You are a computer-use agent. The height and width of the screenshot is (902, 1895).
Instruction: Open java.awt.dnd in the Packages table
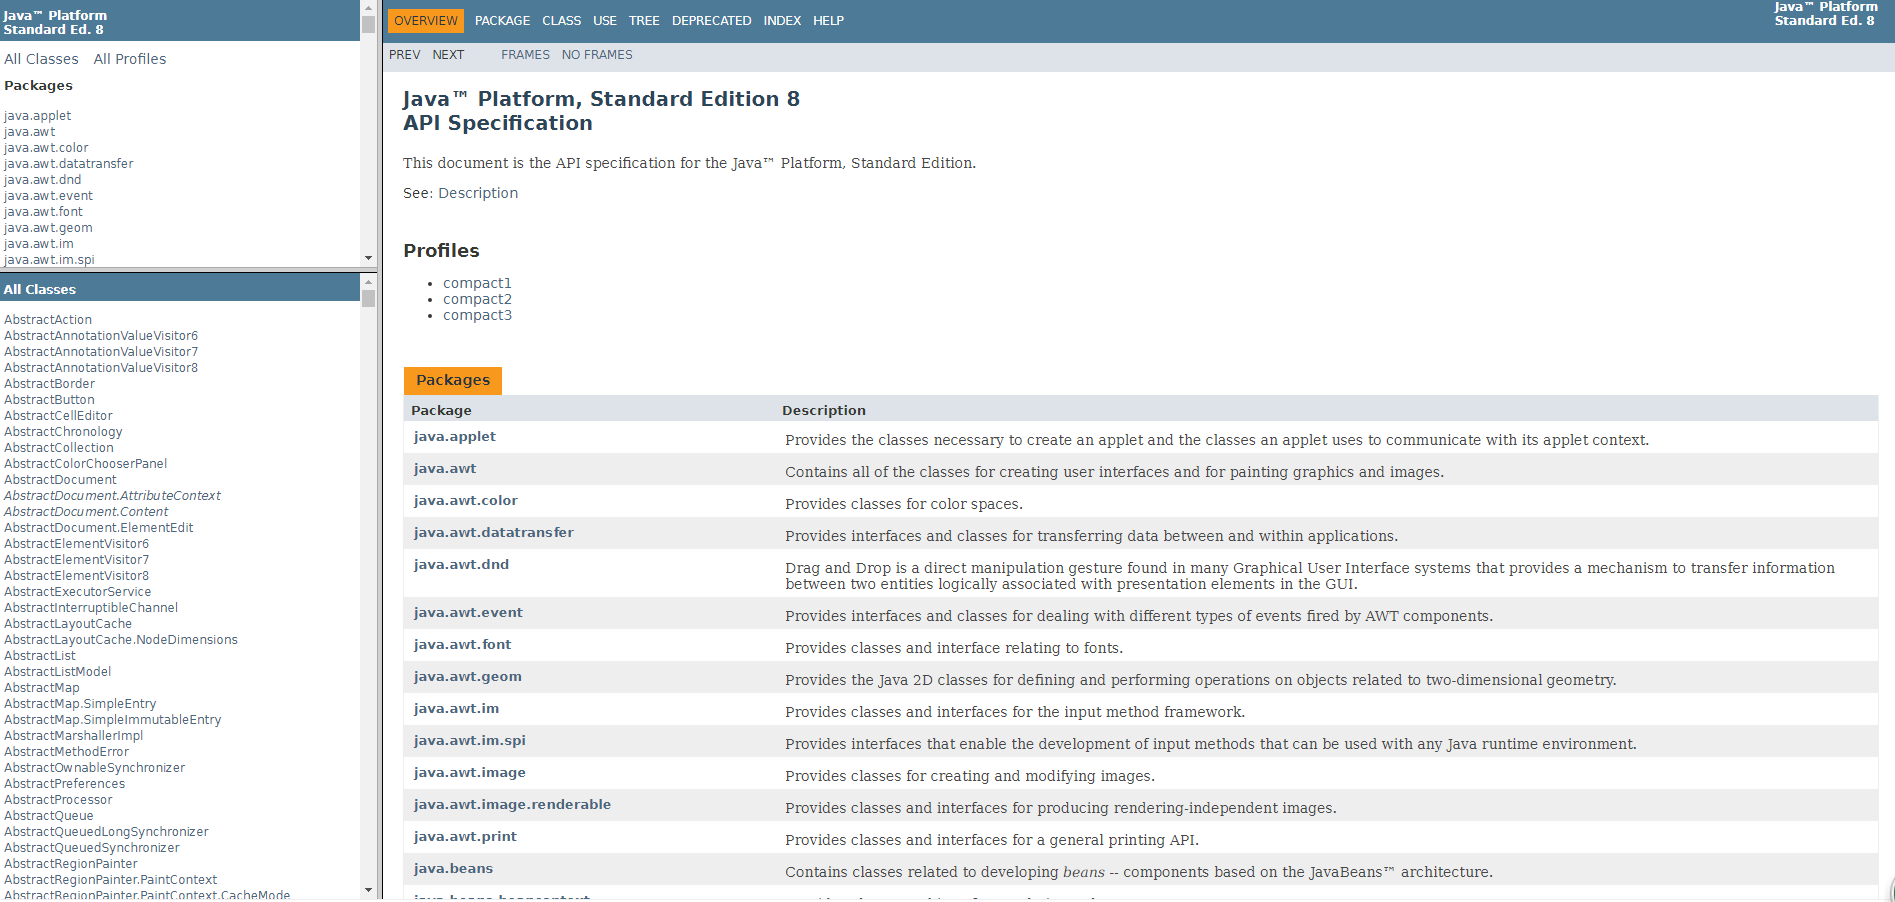(x=461, y=565)
